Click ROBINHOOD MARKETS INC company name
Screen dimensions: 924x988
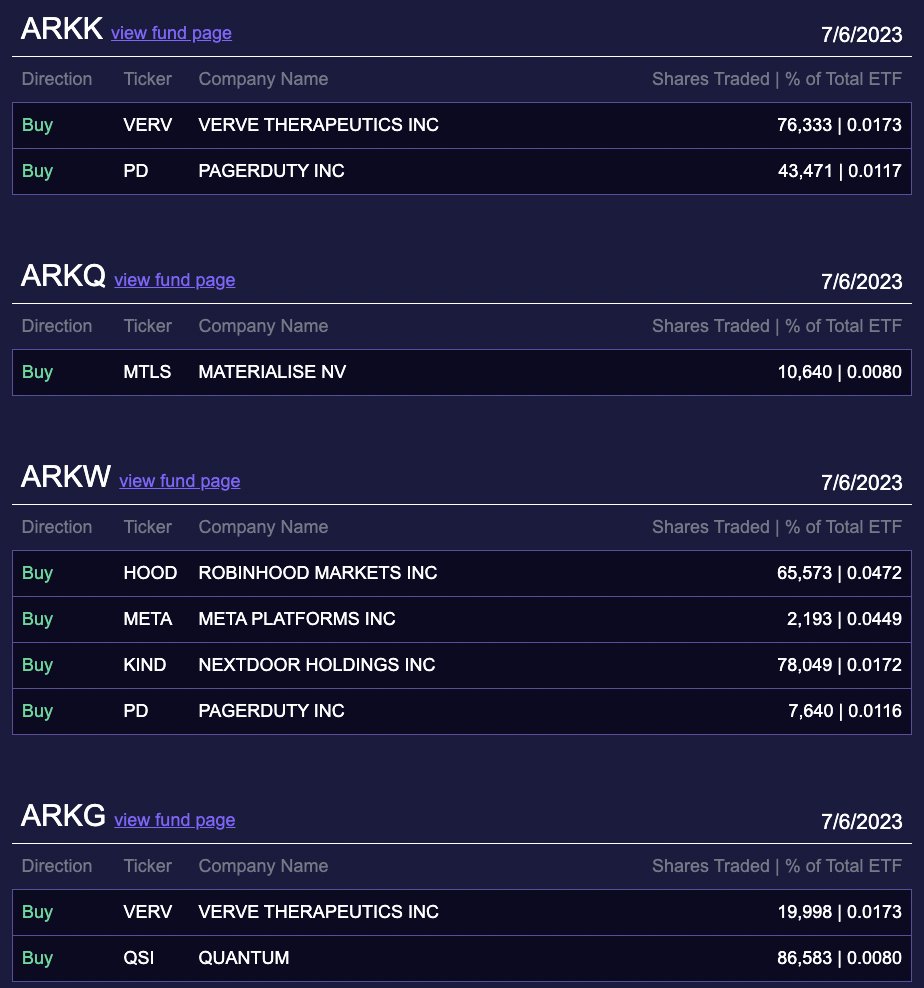pyautogui.click(x=318, y=573)
